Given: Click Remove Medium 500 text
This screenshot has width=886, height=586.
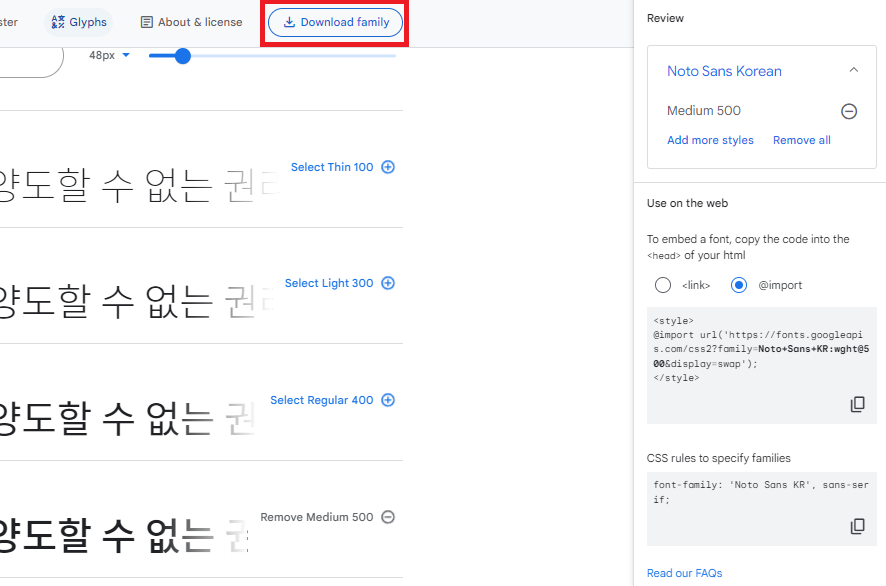Looking at the screenshot, I should point(316,517).
